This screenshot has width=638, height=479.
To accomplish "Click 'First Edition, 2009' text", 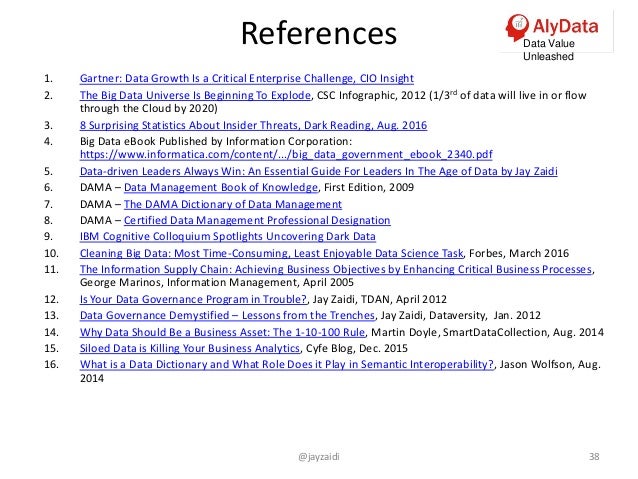I will click(369, 187).
